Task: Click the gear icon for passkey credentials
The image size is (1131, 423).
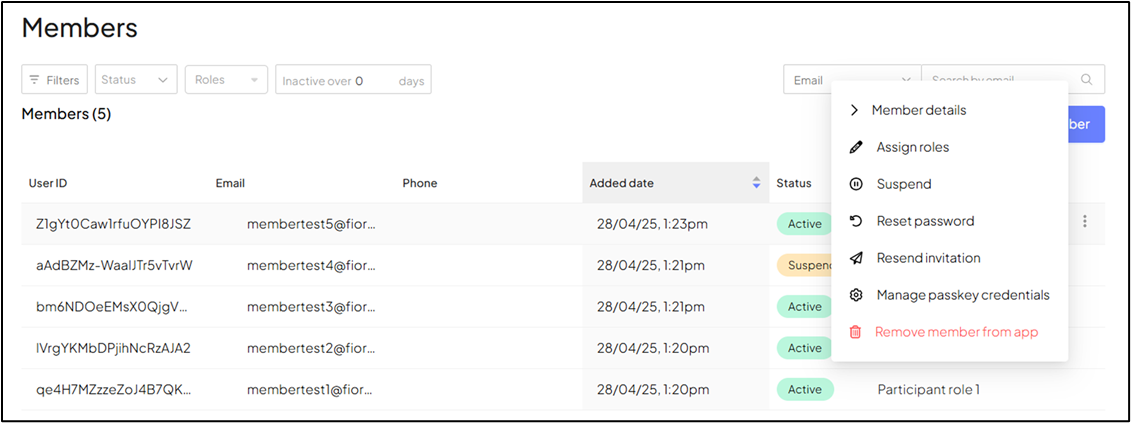Action: click(855, 295)
